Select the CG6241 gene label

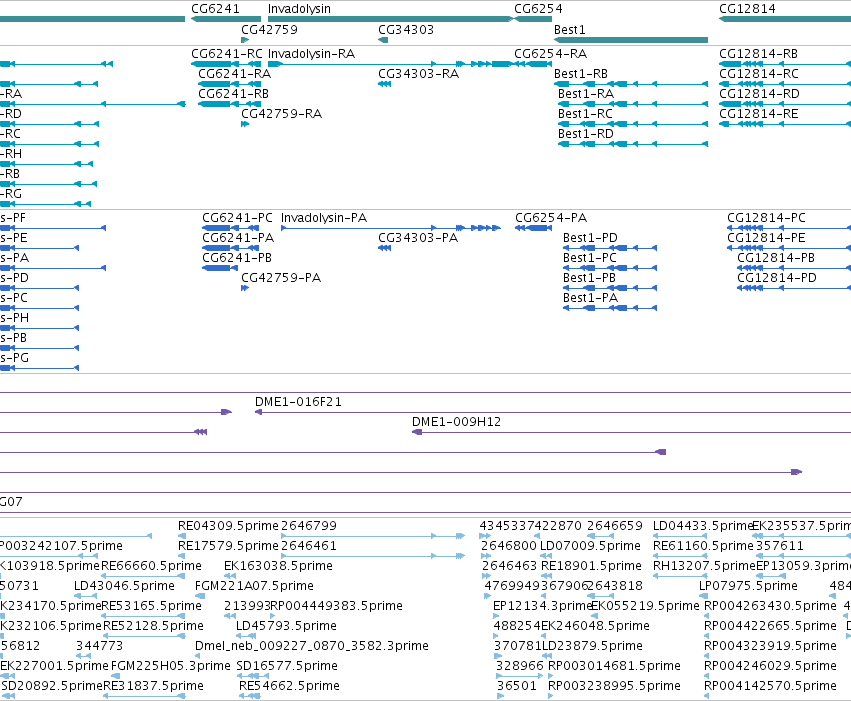215,9
